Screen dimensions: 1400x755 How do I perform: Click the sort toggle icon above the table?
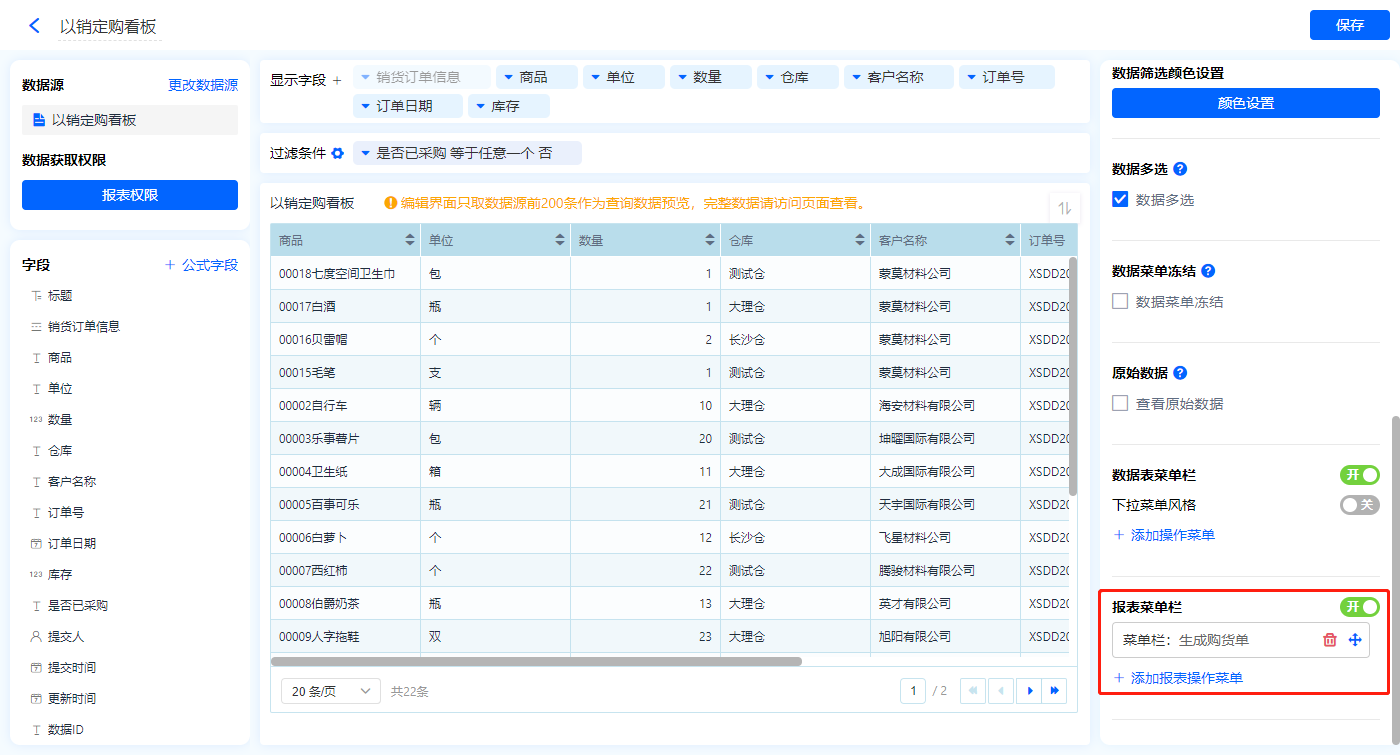pyautogui.click(x=1064, y=208)
